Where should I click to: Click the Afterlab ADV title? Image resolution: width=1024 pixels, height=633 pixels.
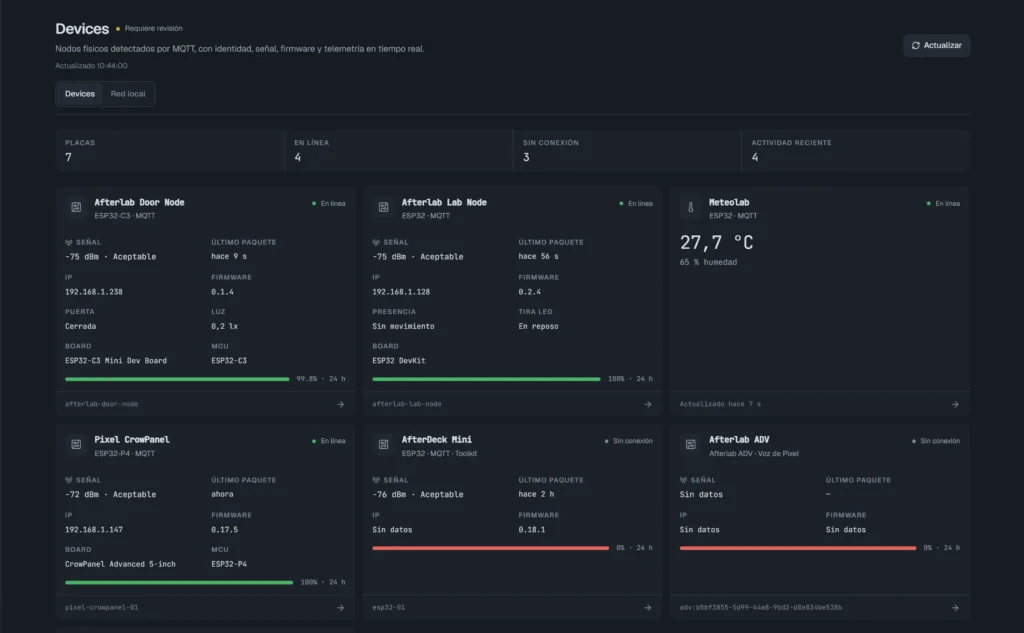pos(739,440)
